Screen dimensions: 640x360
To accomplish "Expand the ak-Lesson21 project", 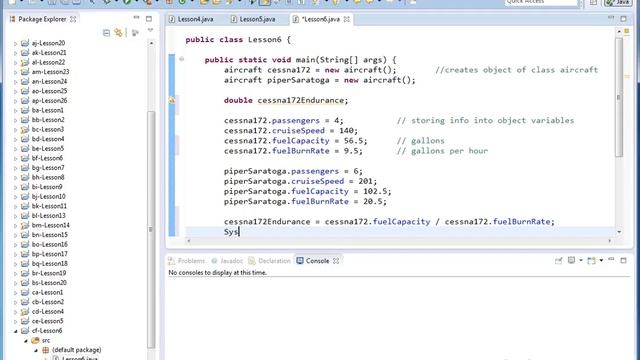I will click(x=16, y=53).
